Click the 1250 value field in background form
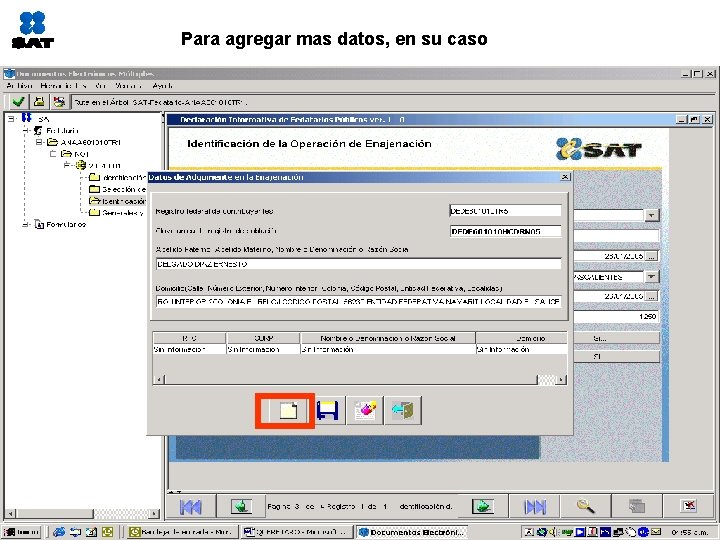Screen dimensions: 720x540 (616, 316)
